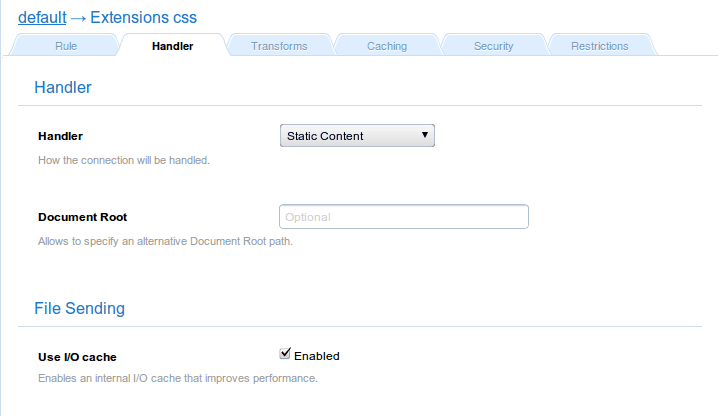Click the bold Document Root label
The width and height of the screenshot is (719, 416).
[x=82, y=217]
